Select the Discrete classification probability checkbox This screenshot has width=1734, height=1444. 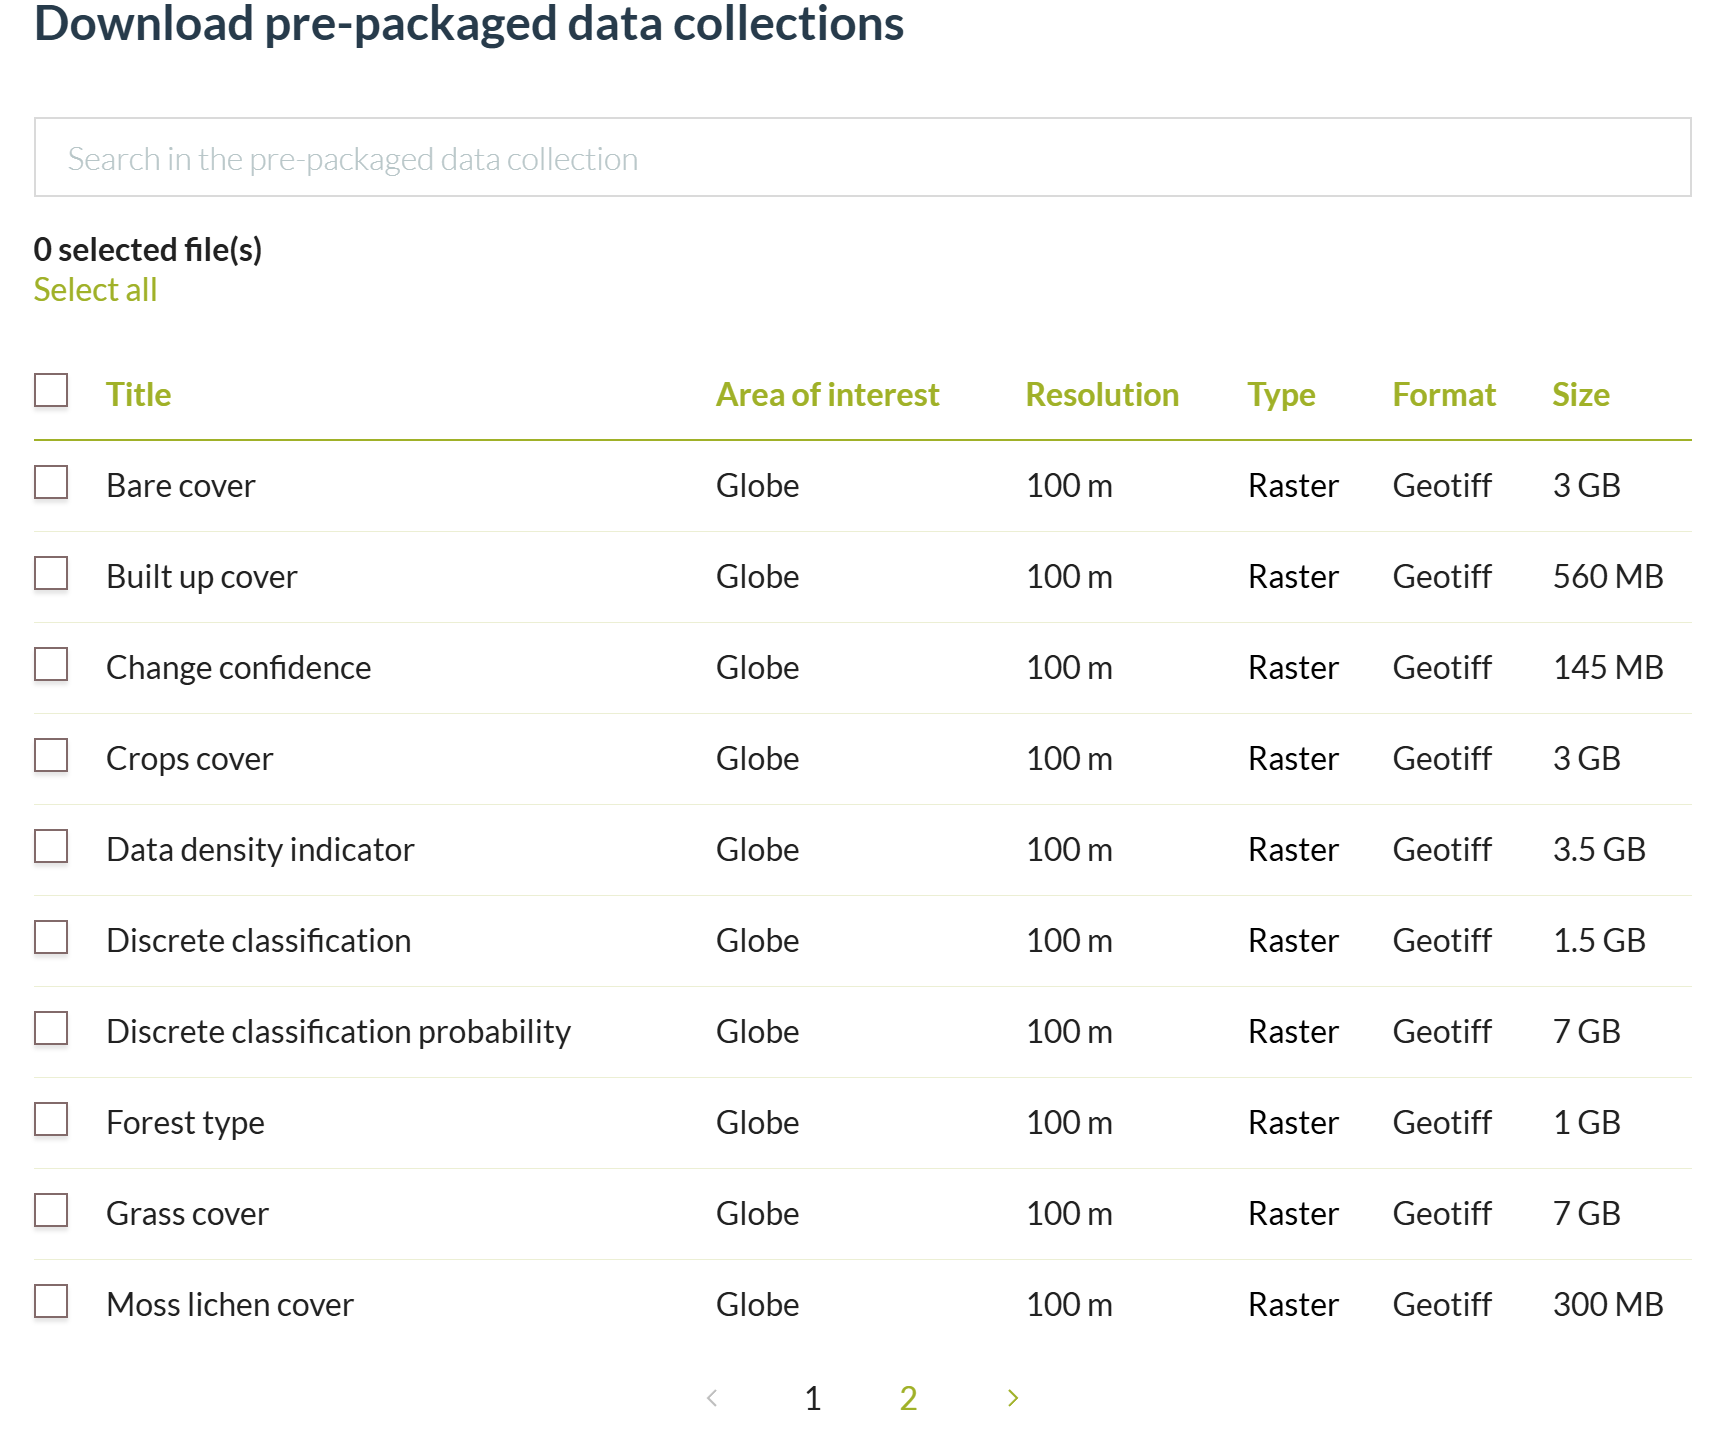51,1029
